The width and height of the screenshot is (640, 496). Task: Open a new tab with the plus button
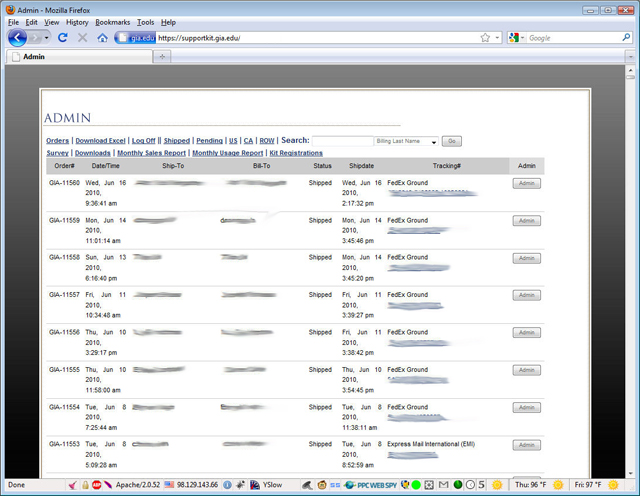[162, 57]
